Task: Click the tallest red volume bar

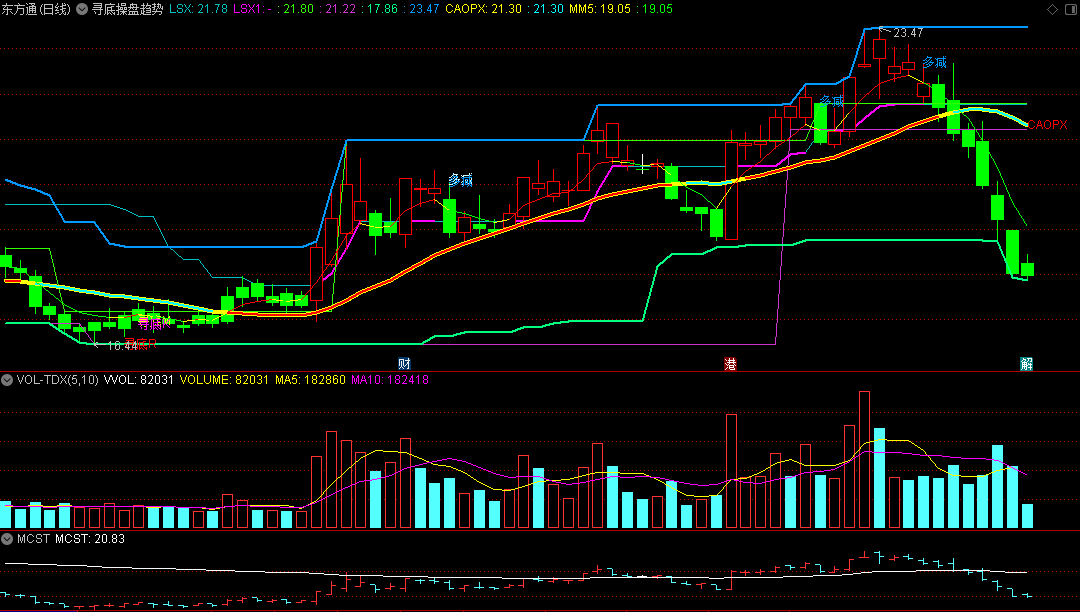Action: (864, 459)
